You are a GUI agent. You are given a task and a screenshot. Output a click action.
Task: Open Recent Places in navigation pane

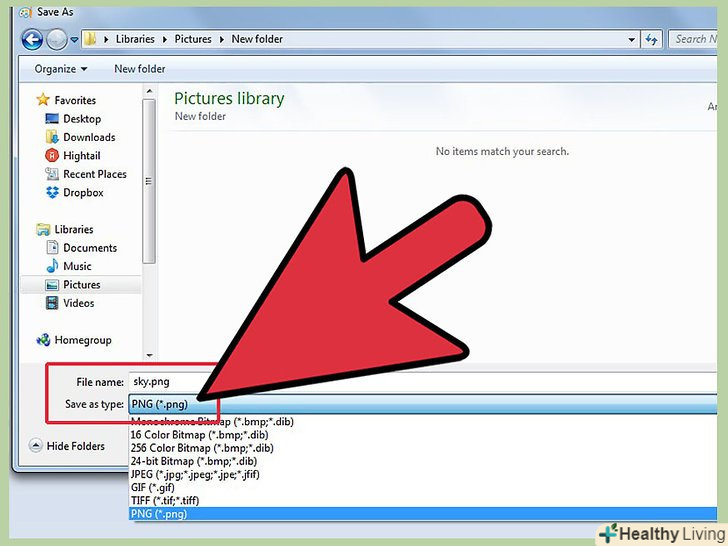[x=95, y=174]
